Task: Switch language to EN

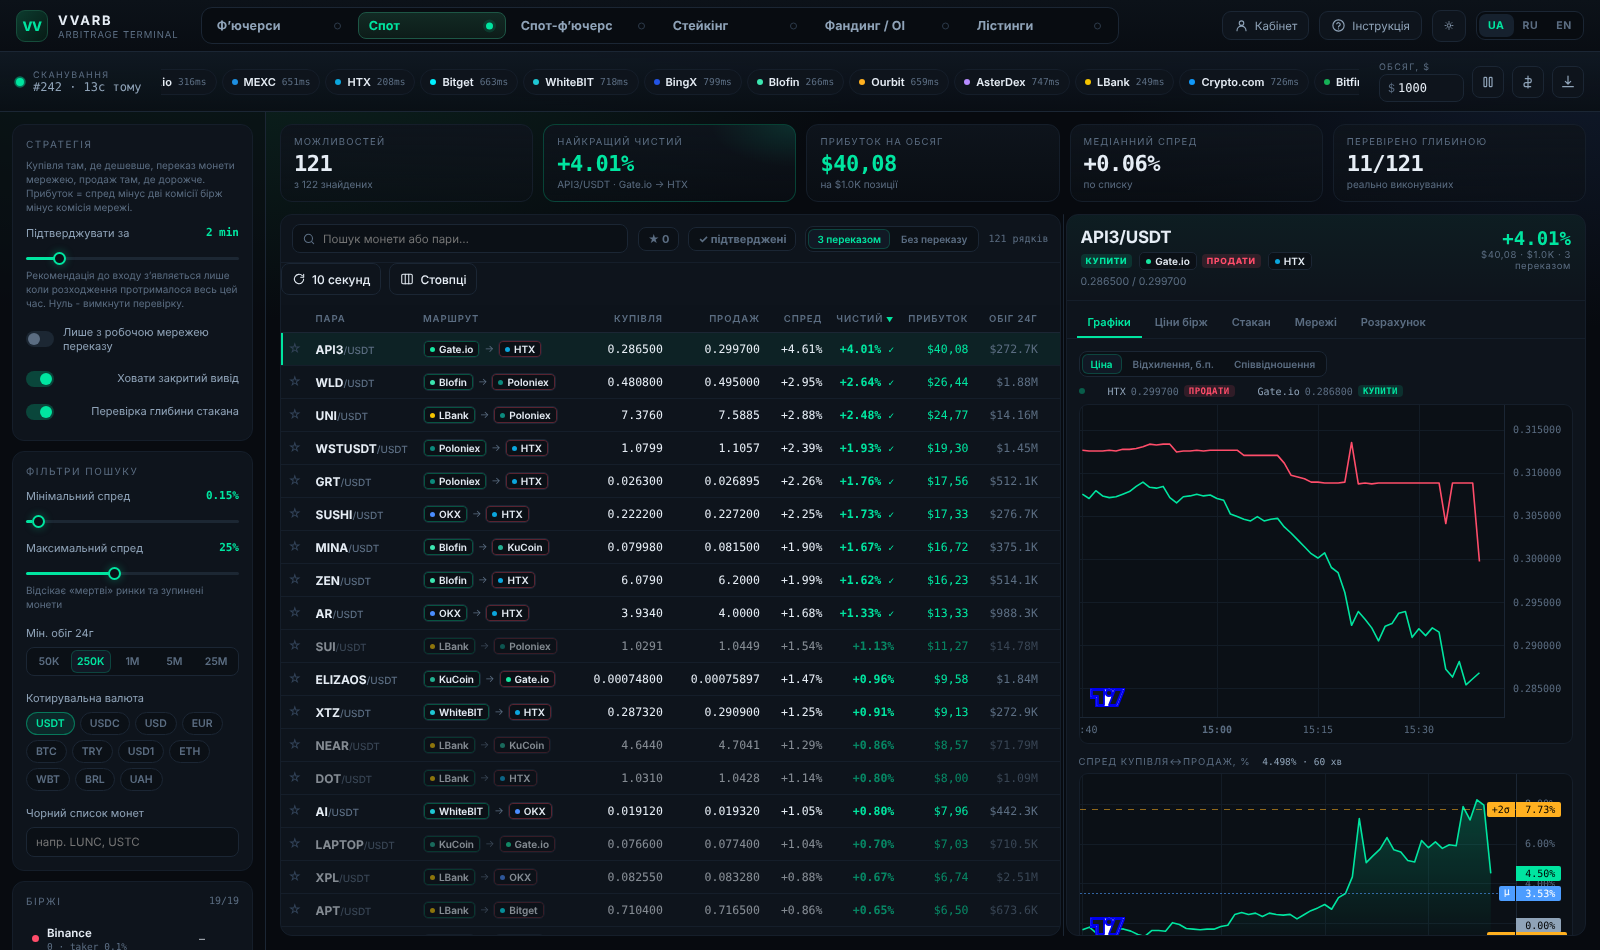Action: pyautogui.click(x=1563, y=26)
